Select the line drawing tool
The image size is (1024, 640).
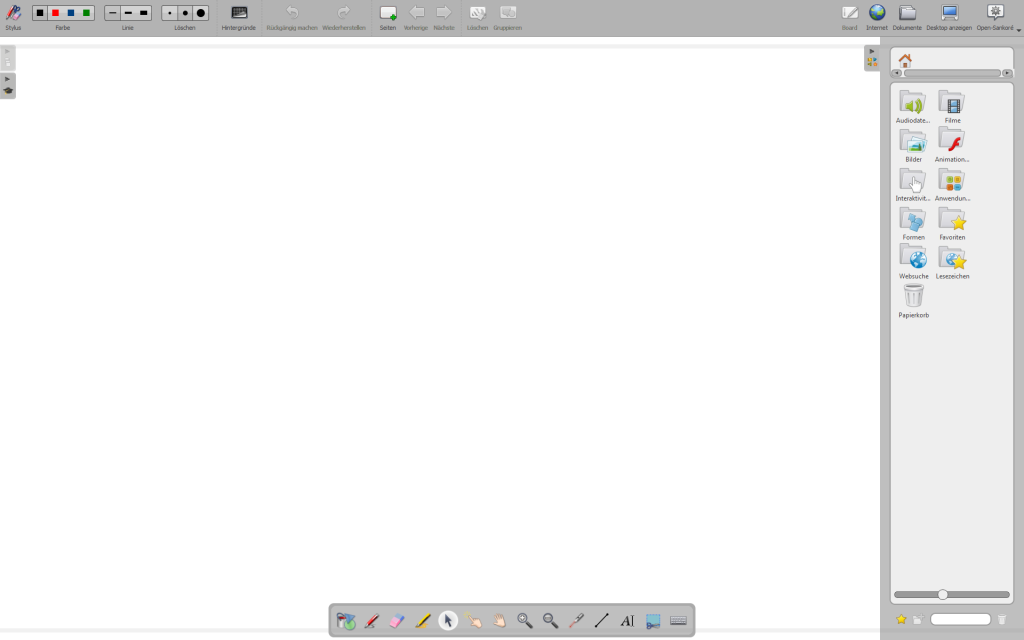[x=601, y=621]
